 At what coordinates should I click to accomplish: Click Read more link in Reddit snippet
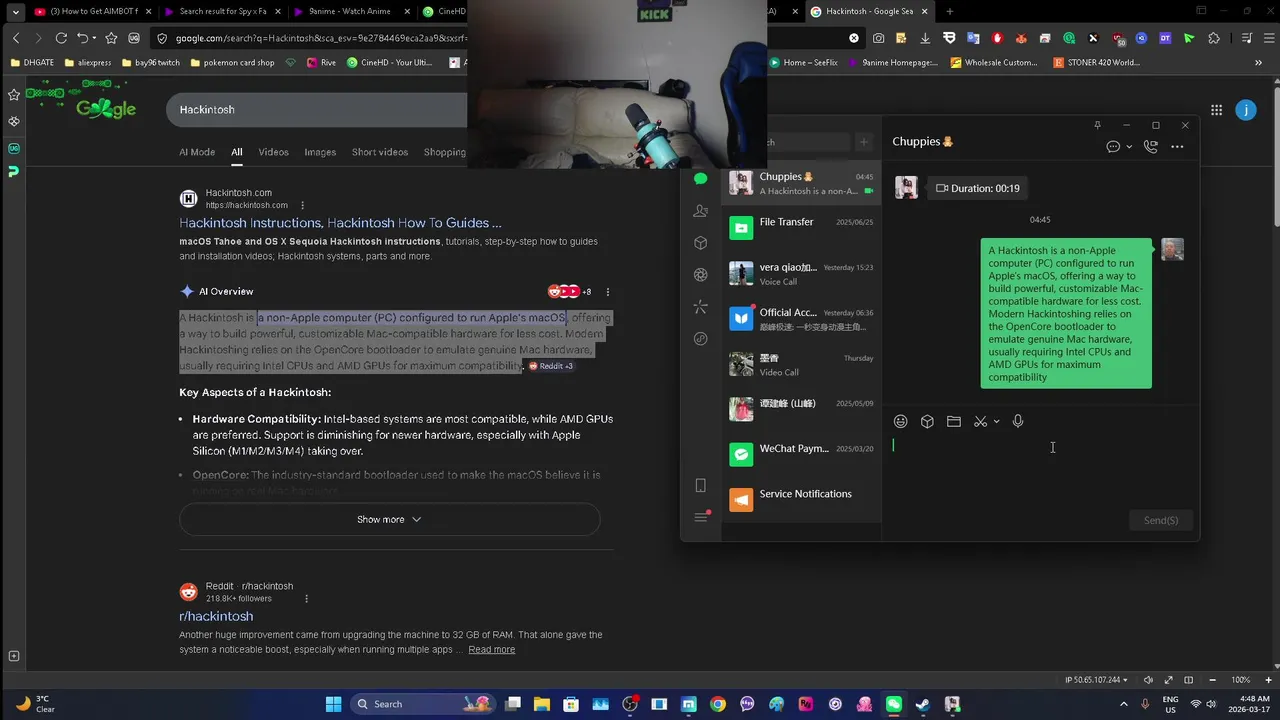(492, 650)
